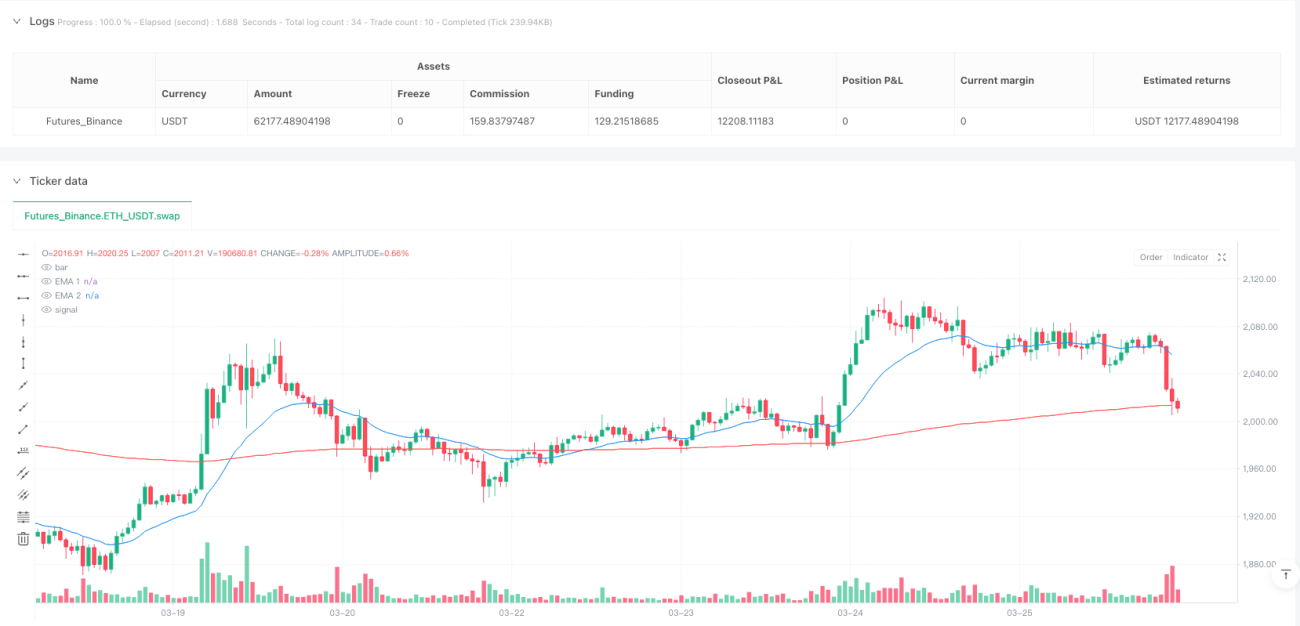The width and height of the screenshot is (1300, 626).
Task: Select the diagonal segment line tool
Action: (24, 428)
